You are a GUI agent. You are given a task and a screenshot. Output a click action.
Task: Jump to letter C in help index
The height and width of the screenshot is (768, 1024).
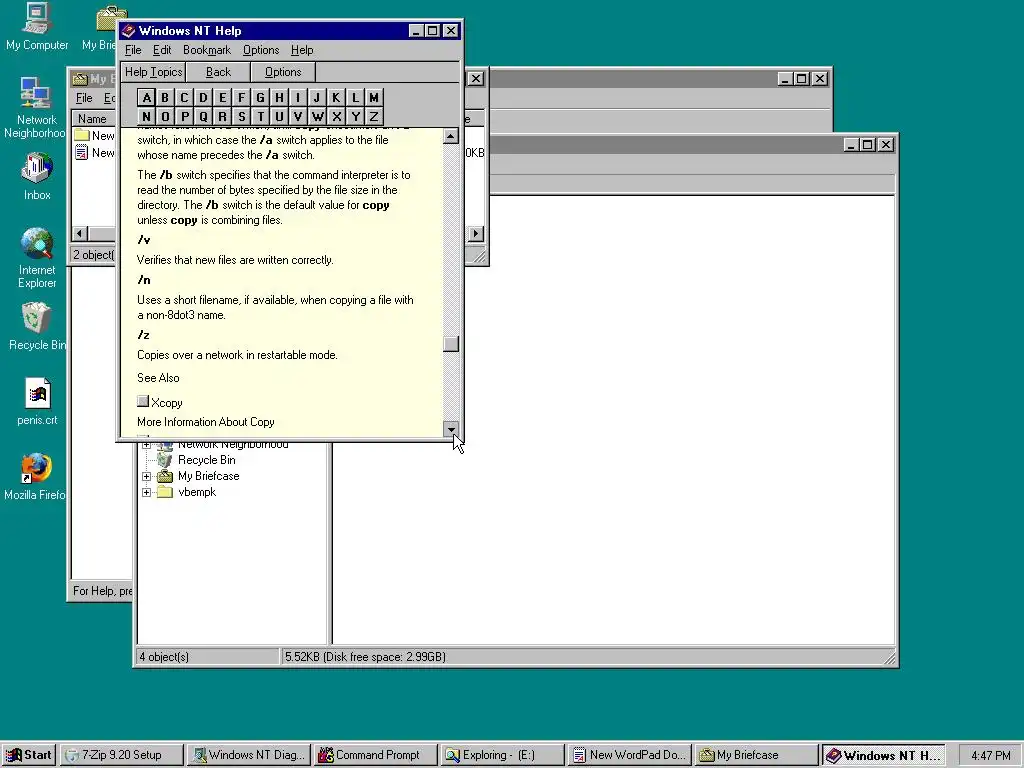point(184,97)
